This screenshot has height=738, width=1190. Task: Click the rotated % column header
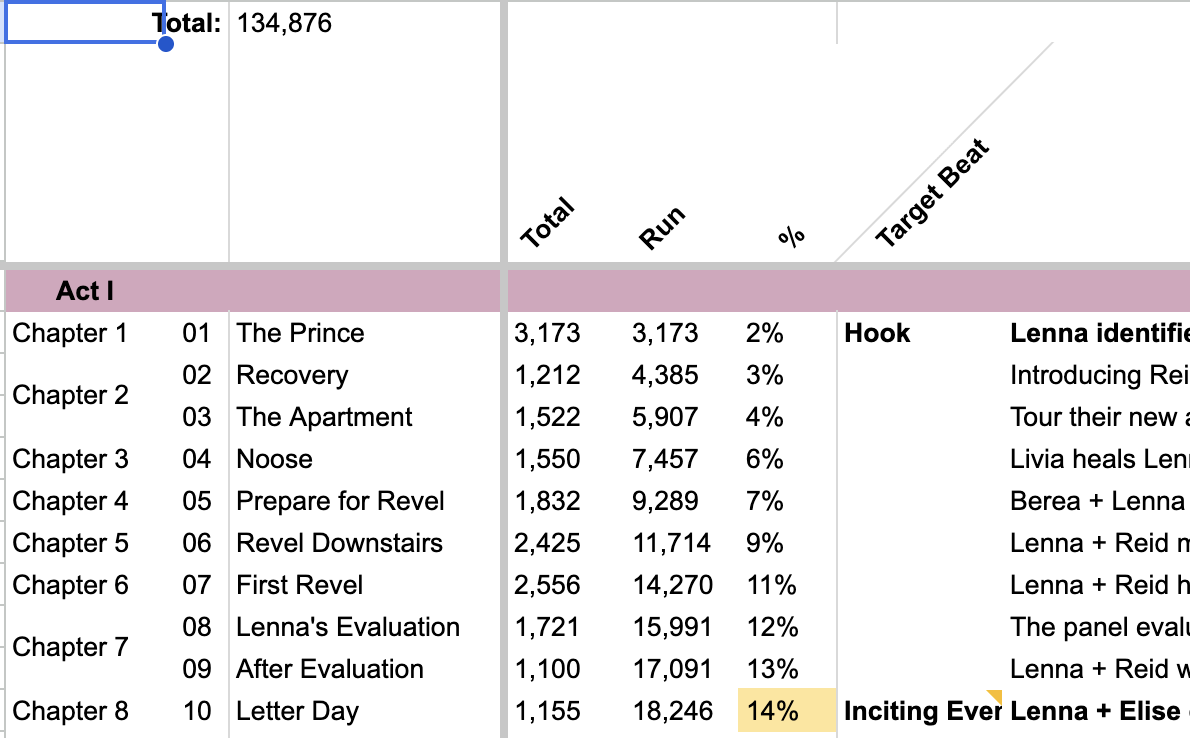[791, 236]
